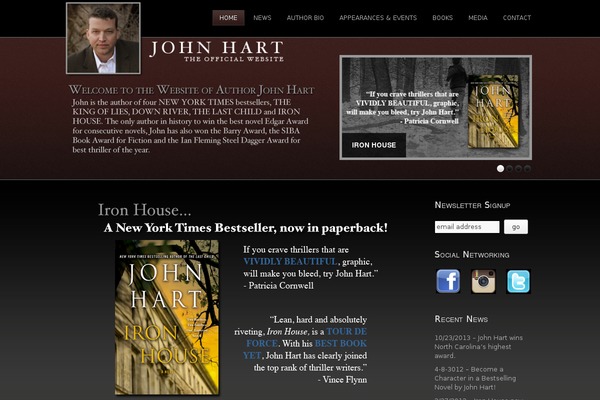This screenshot has height=400, width=600.
Task: Click the email address newsletter field
Action: coord(467,227)
